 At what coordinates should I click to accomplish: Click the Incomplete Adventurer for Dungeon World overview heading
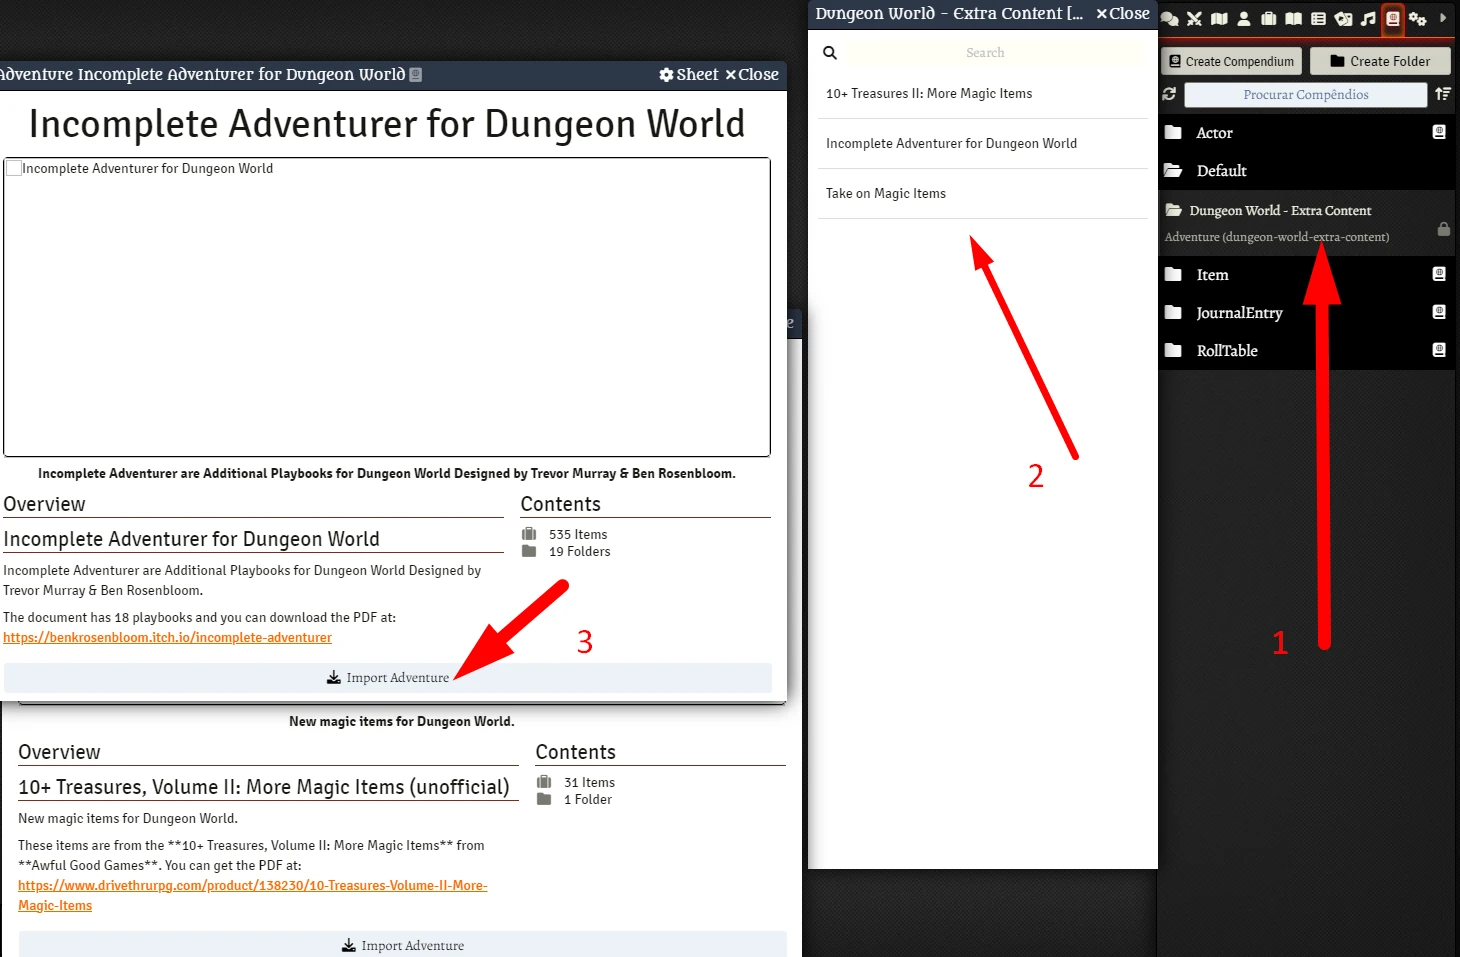click(x=191, y=539)
